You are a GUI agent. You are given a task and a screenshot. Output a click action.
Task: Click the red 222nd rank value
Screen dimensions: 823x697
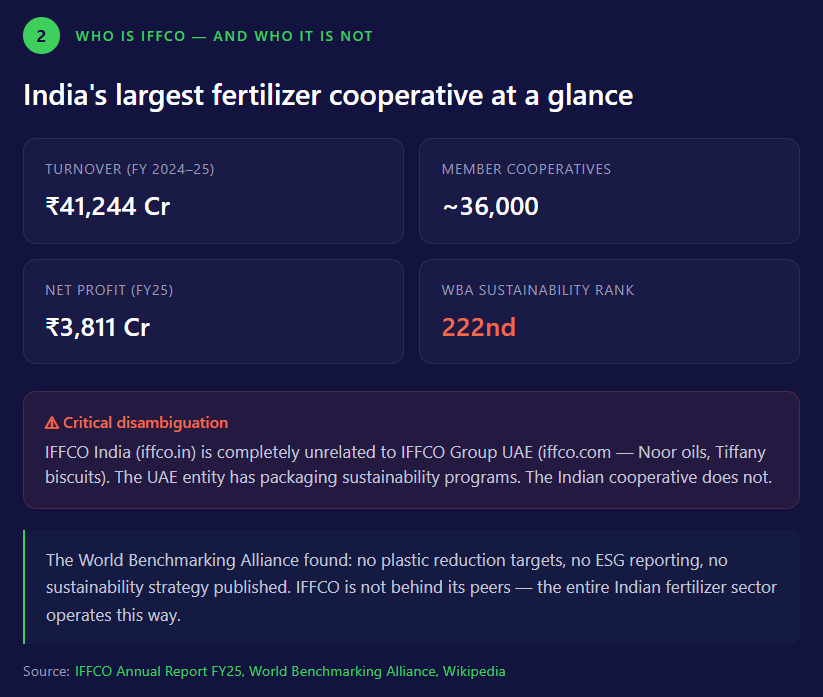point(479,327)
